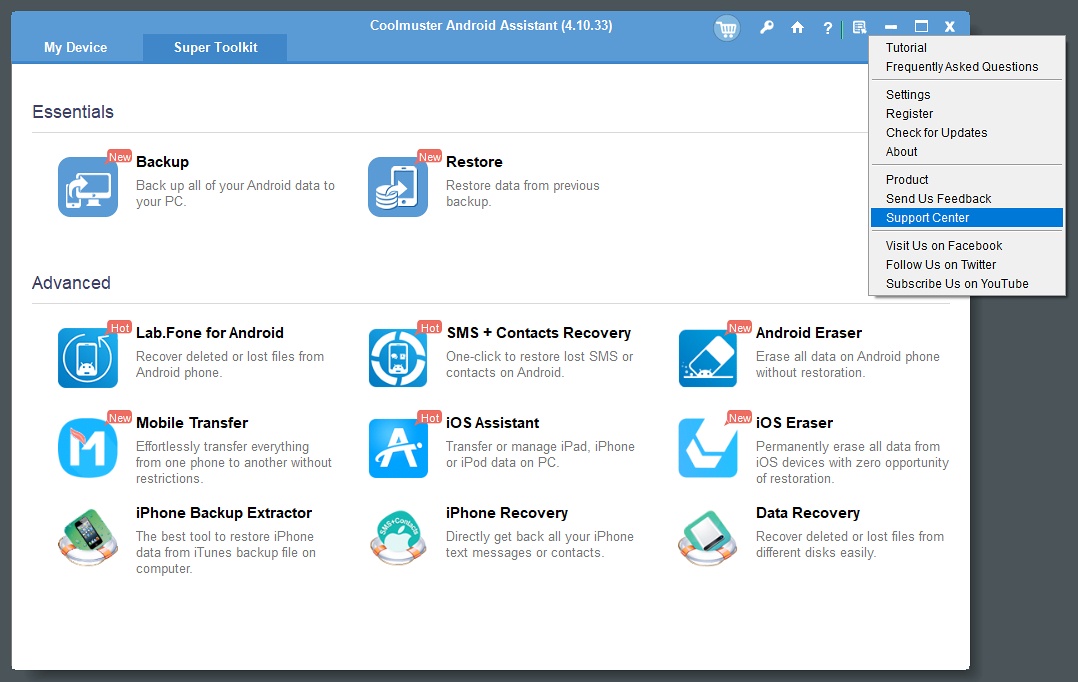Launch iPhone Backup Extractor icon

tap(88, 538)
